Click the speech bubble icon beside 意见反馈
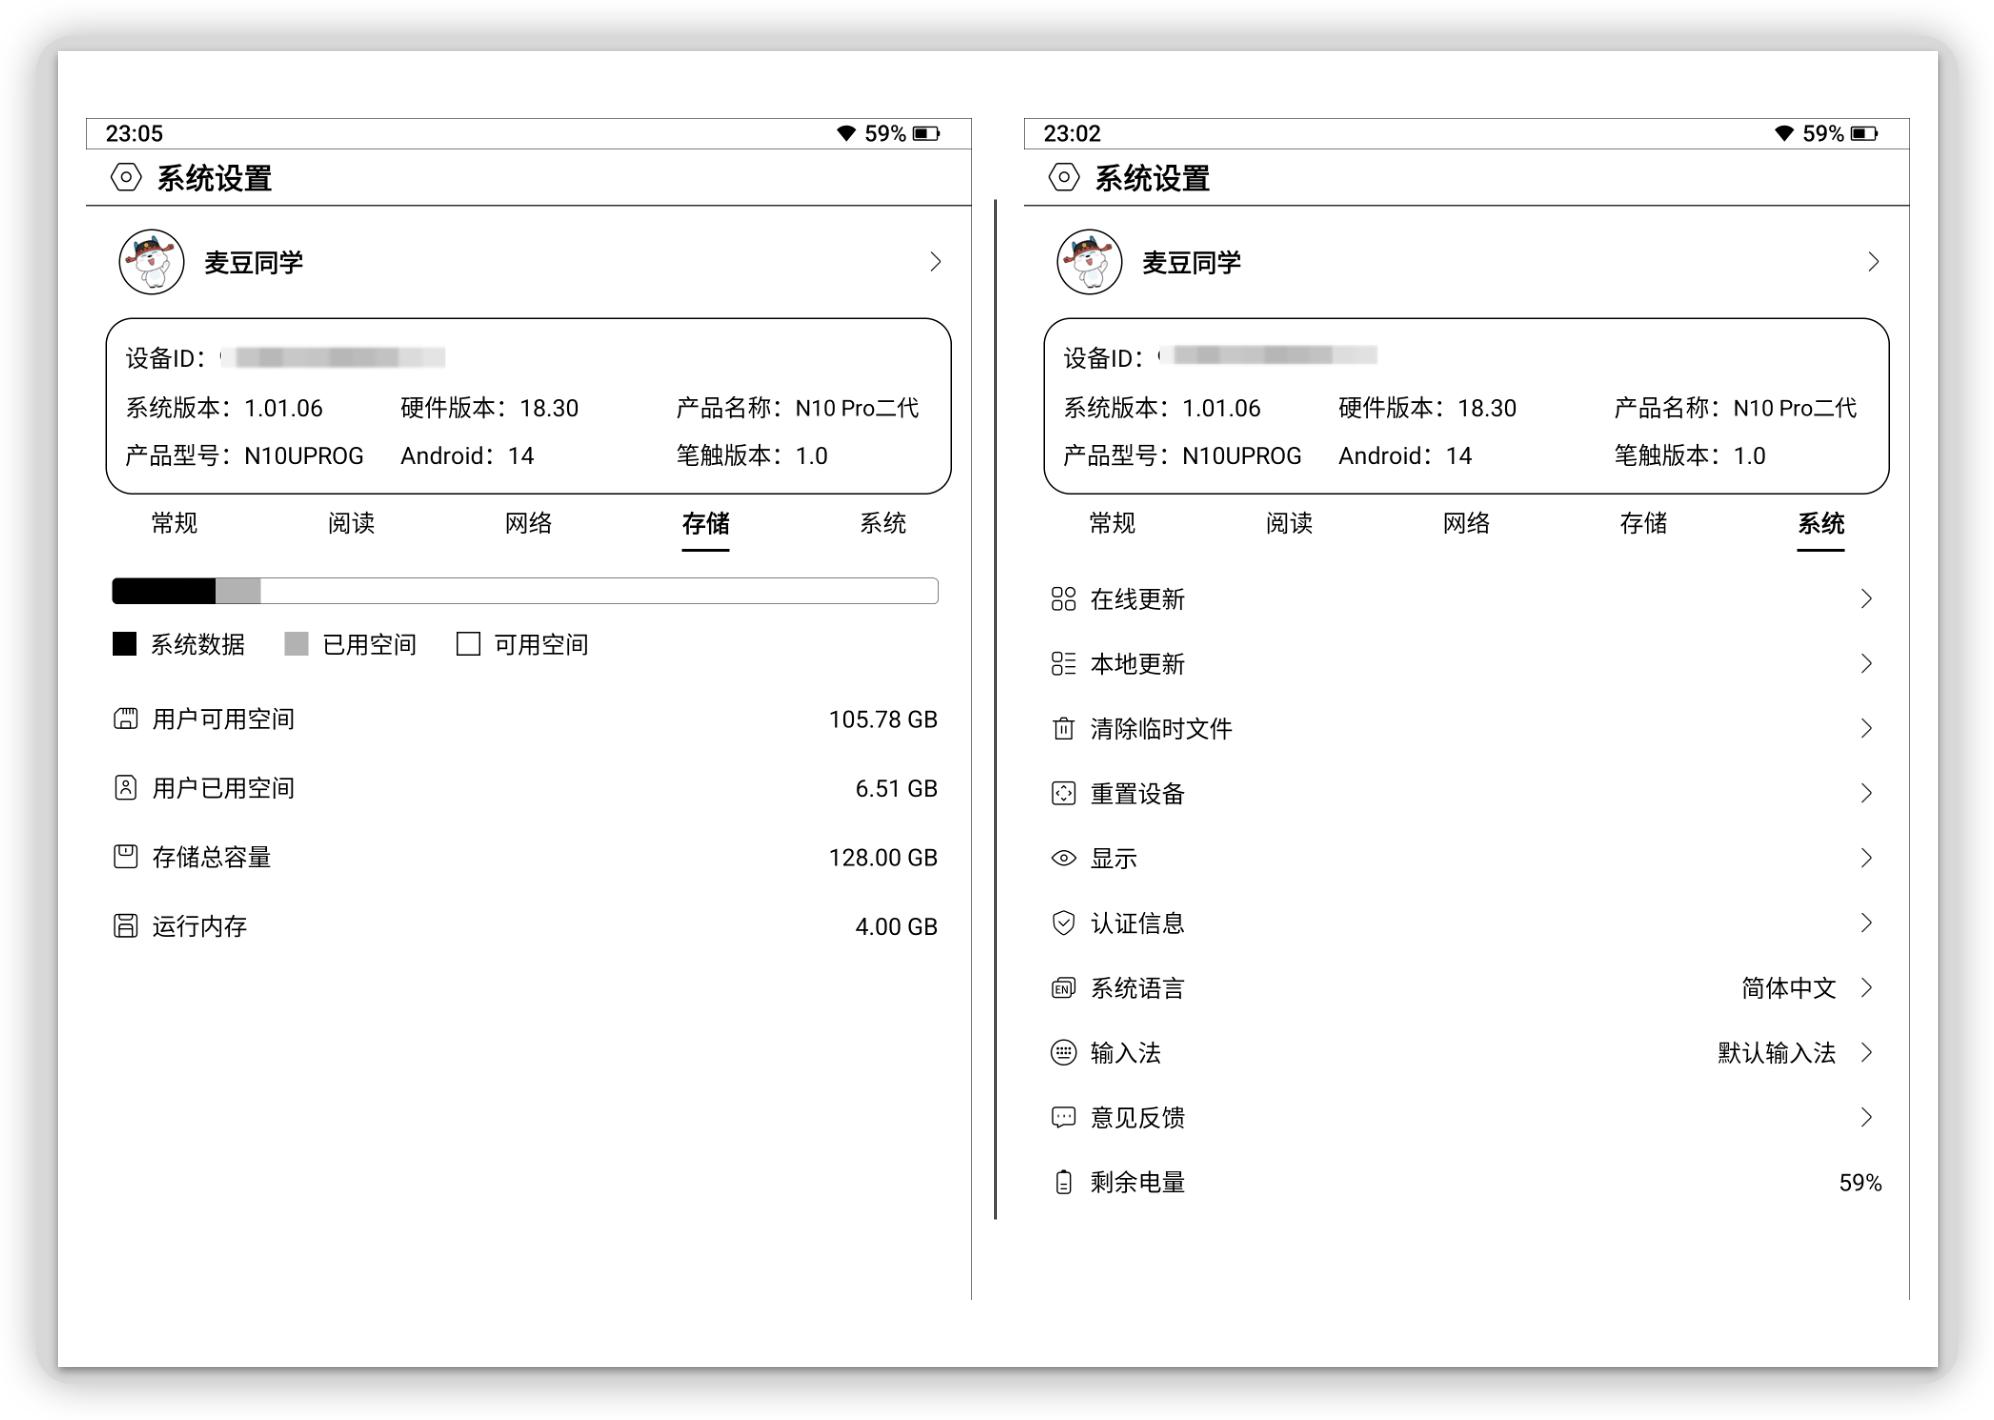1994x1420 pixels. (x=1063, y=1117)
